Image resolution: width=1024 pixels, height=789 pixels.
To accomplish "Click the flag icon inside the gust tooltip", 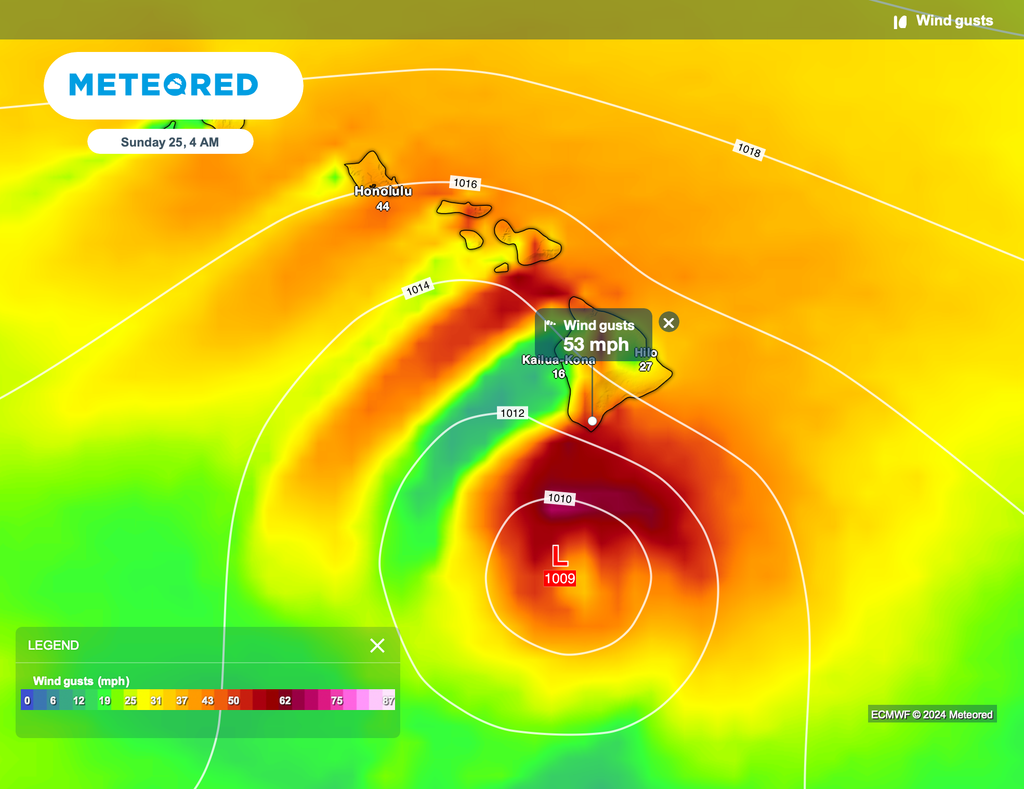I will pos(550,326).
